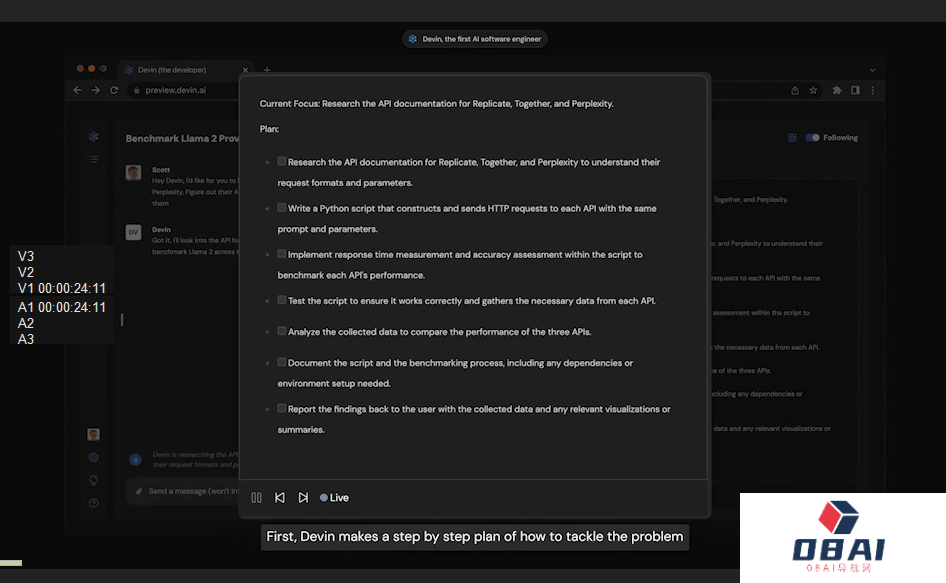
Task: Pause the Devin session playback
Action: [257, 498]
